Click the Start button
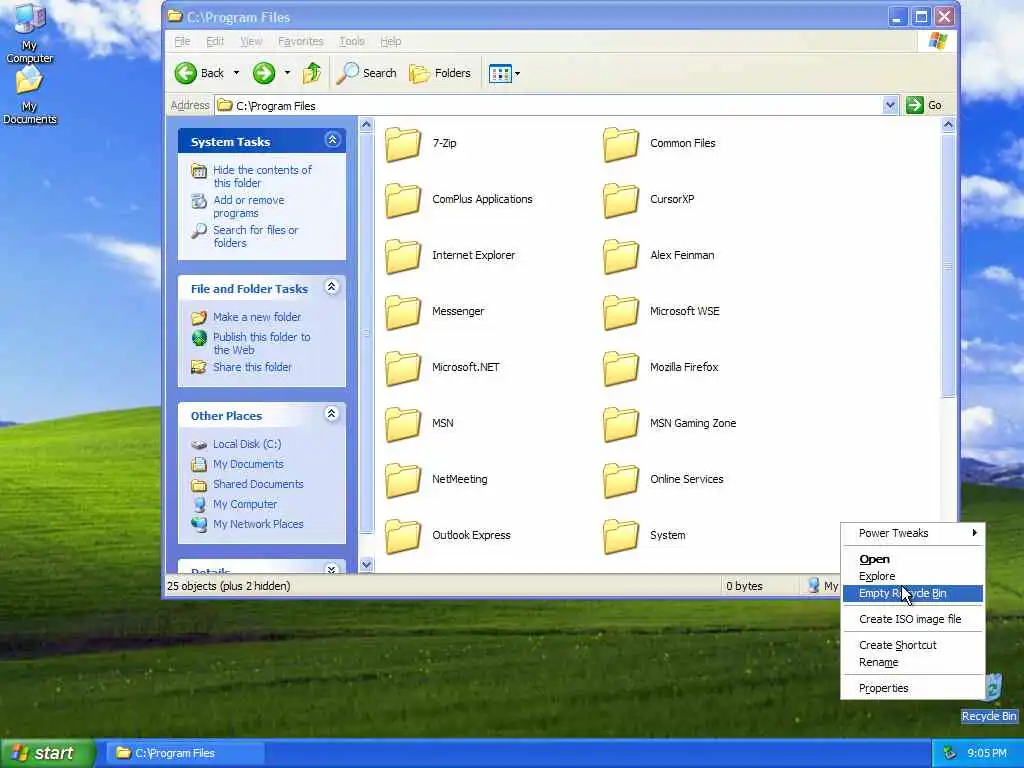The height and width of the screenshot is (768, 1024). (x=47, y=753)
